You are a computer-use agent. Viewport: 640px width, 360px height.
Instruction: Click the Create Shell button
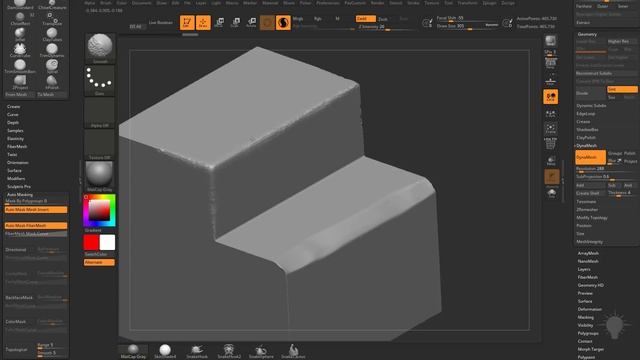[x=590, y=193]
